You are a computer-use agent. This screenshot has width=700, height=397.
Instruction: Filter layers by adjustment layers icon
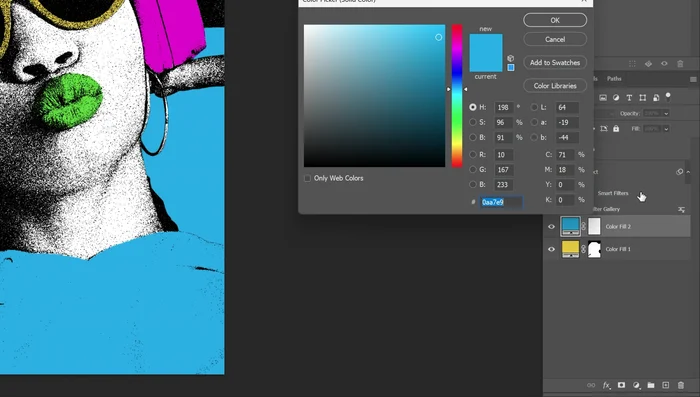616,97
